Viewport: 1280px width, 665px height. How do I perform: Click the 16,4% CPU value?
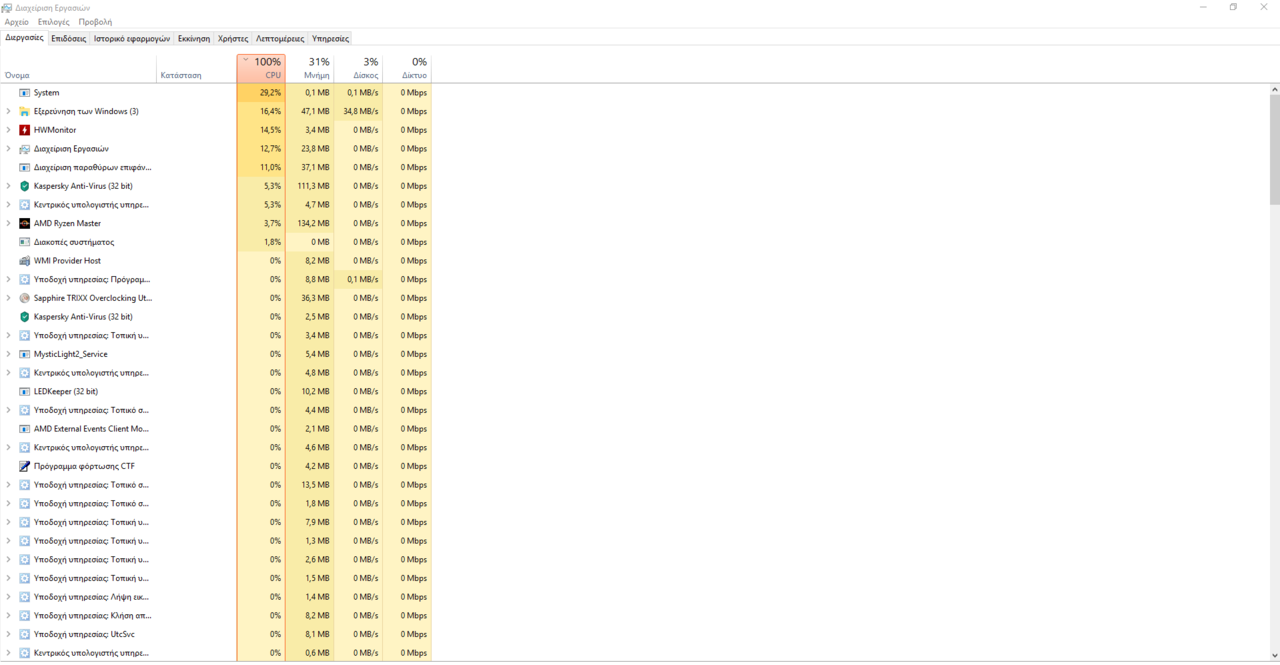(270, 111)
